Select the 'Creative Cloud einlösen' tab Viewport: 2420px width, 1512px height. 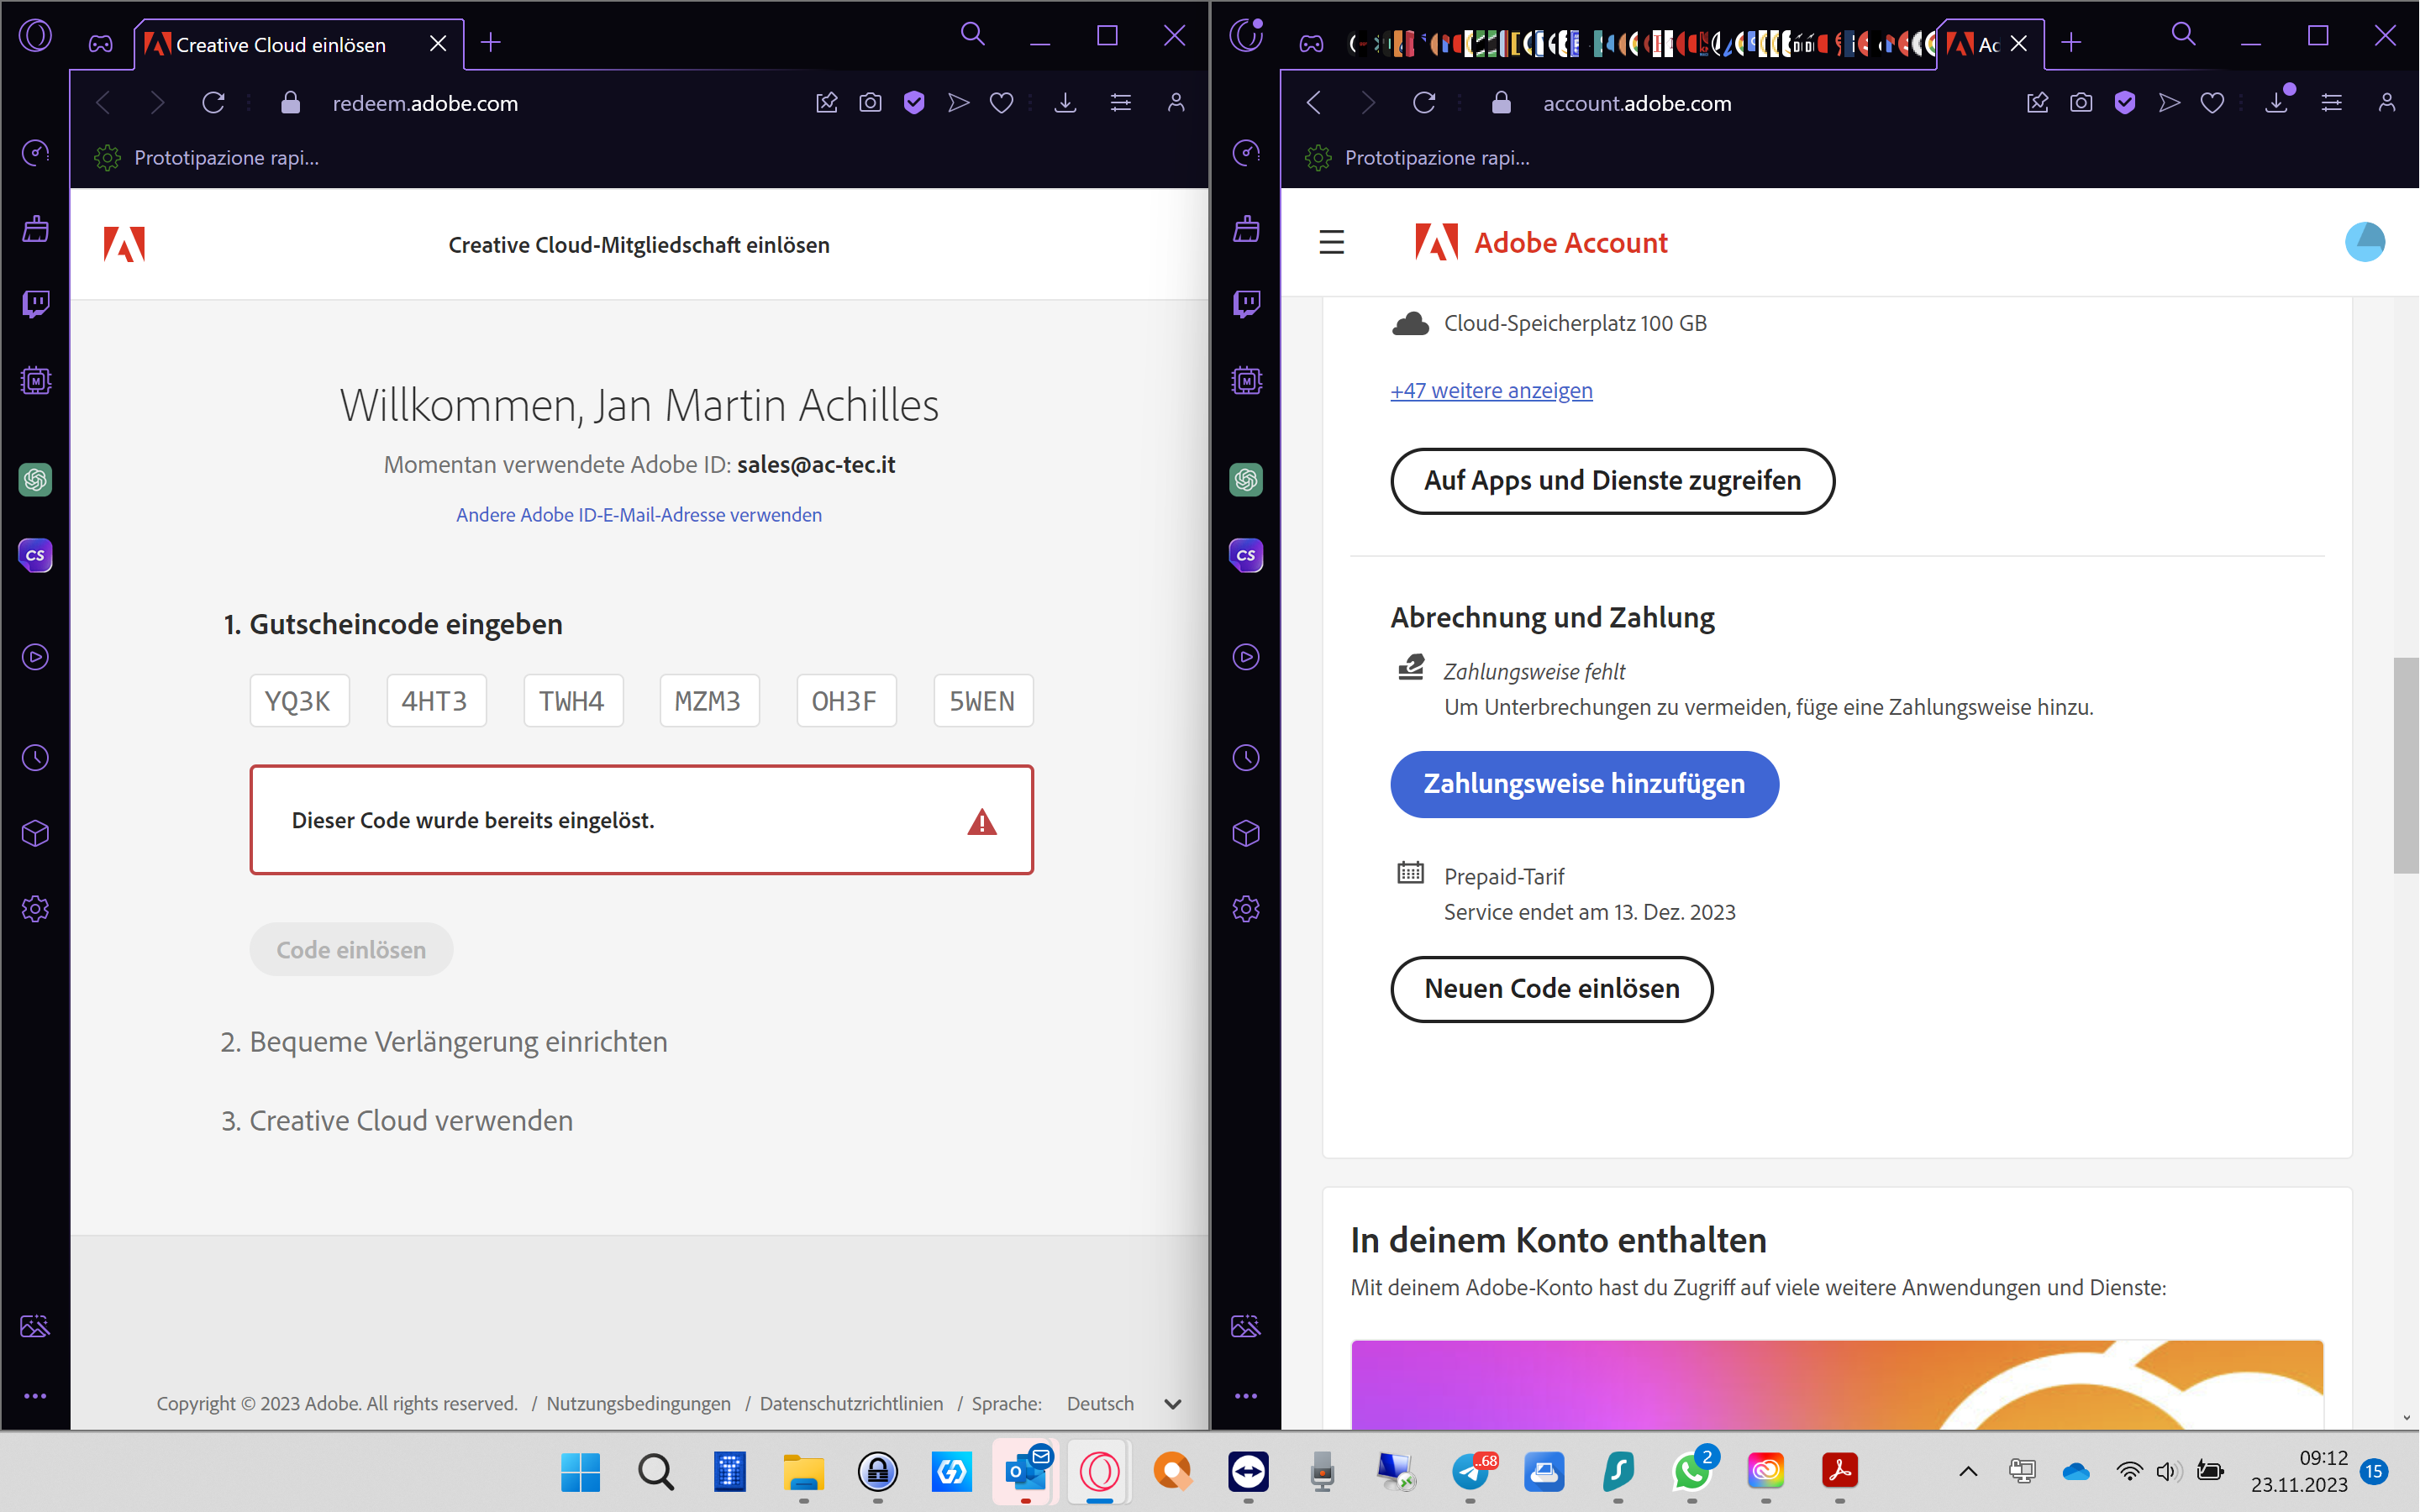pos(281,45)
